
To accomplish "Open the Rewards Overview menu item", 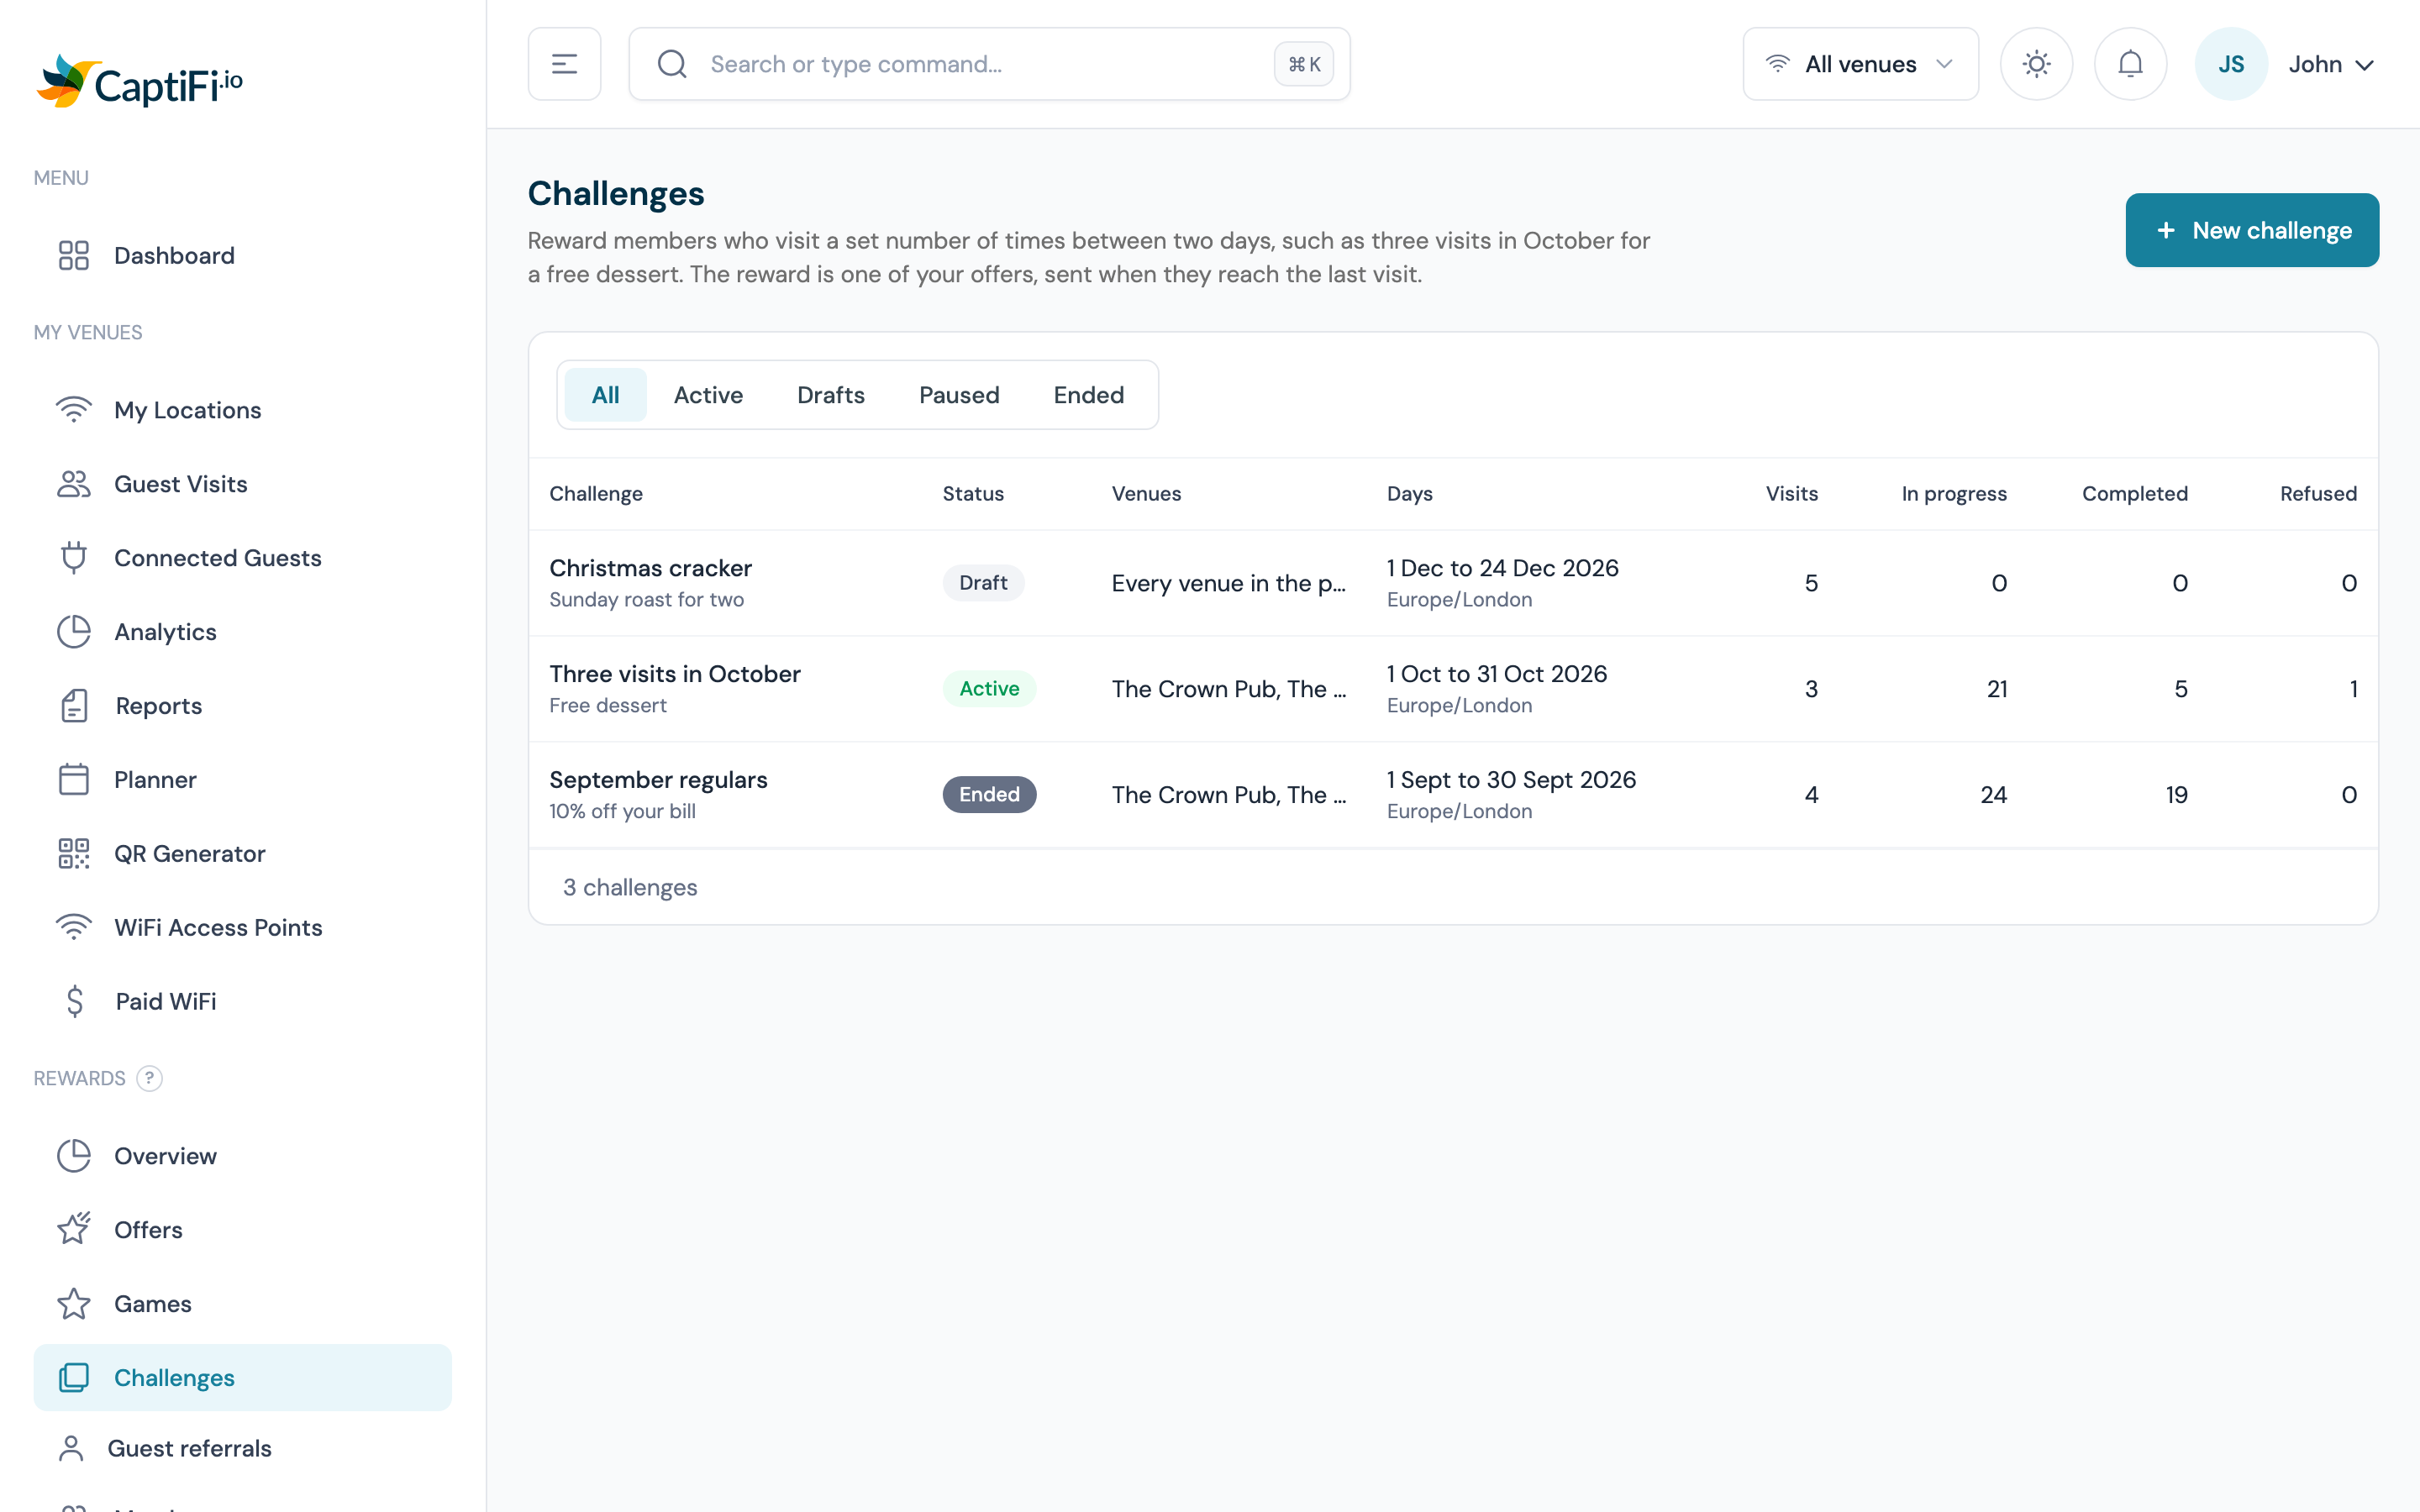I will 242,1156.
